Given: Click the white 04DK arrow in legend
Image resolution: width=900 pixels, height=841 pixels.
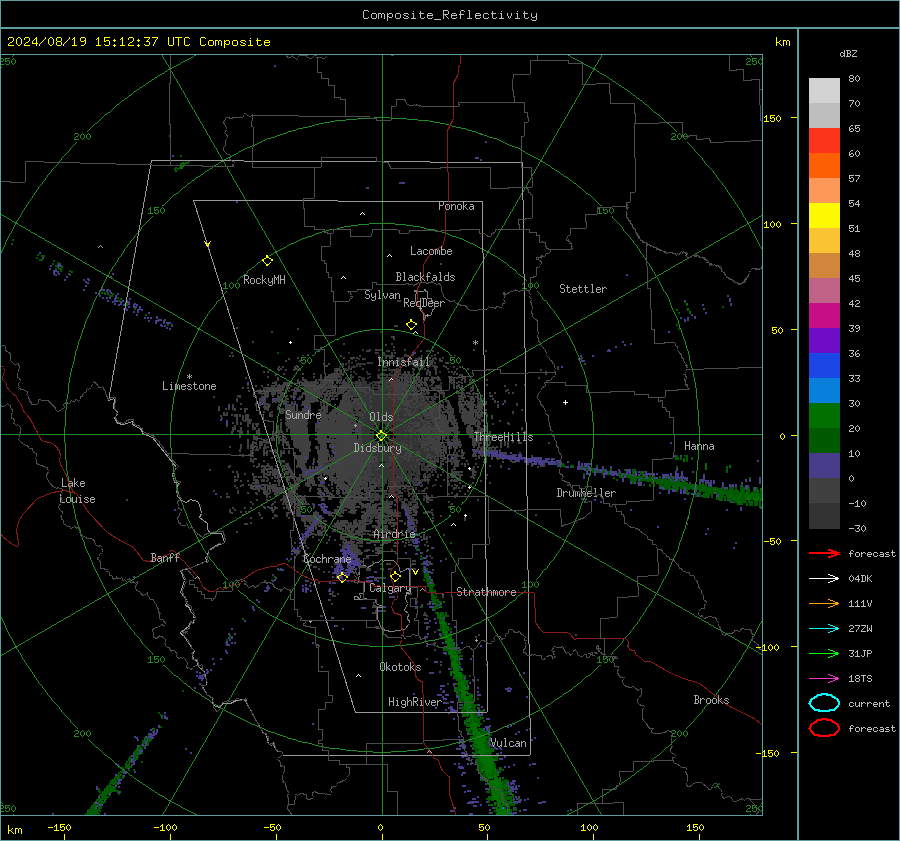Looking at the screenshot, I should point(824,579).
